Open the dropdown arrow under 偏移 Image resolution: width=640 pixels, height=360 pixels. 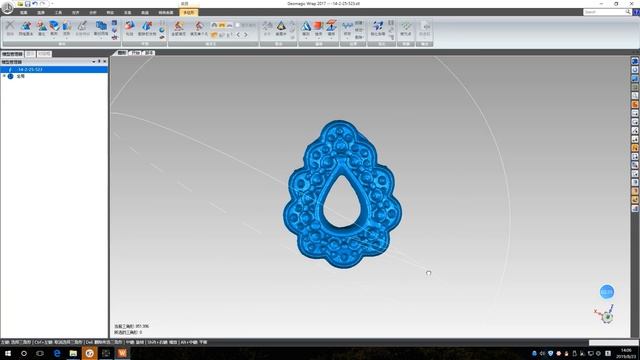(x=331, y=38)
